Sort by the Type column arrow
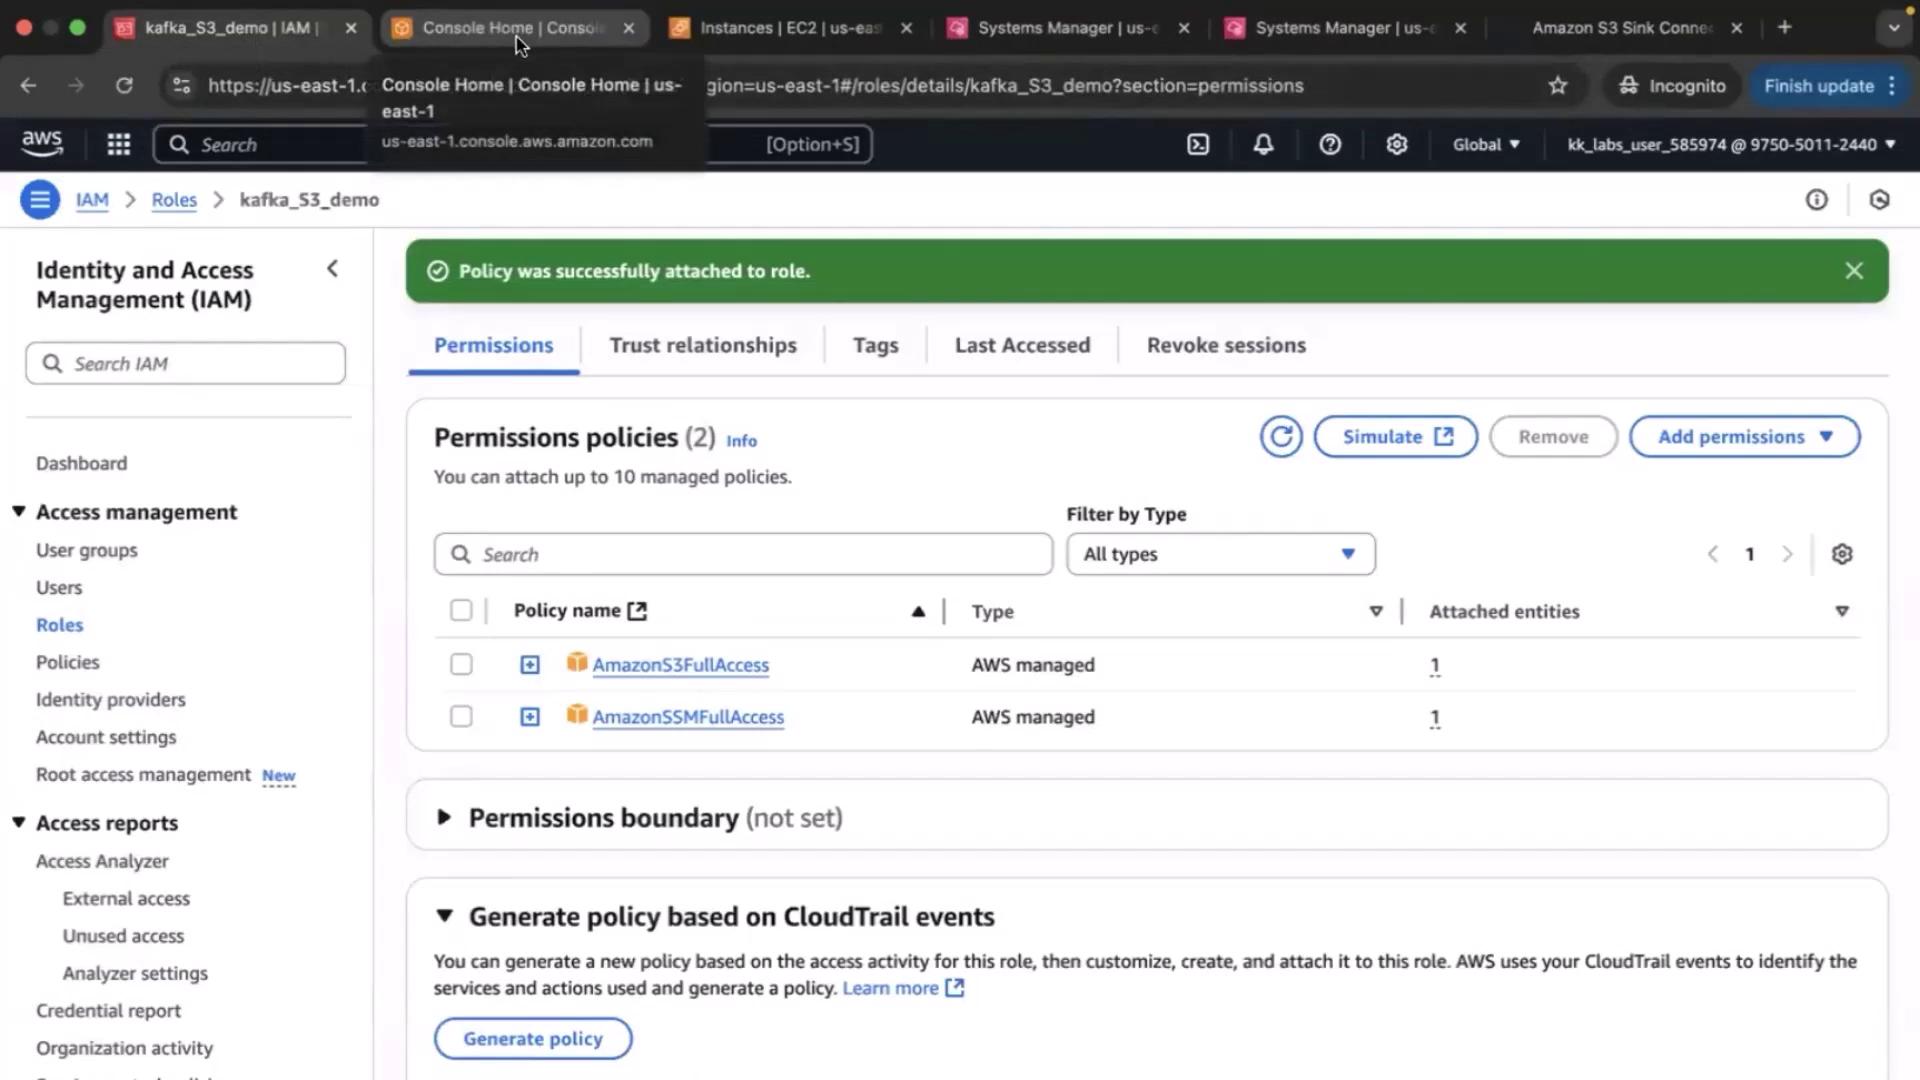 (x=1376, y=611)
